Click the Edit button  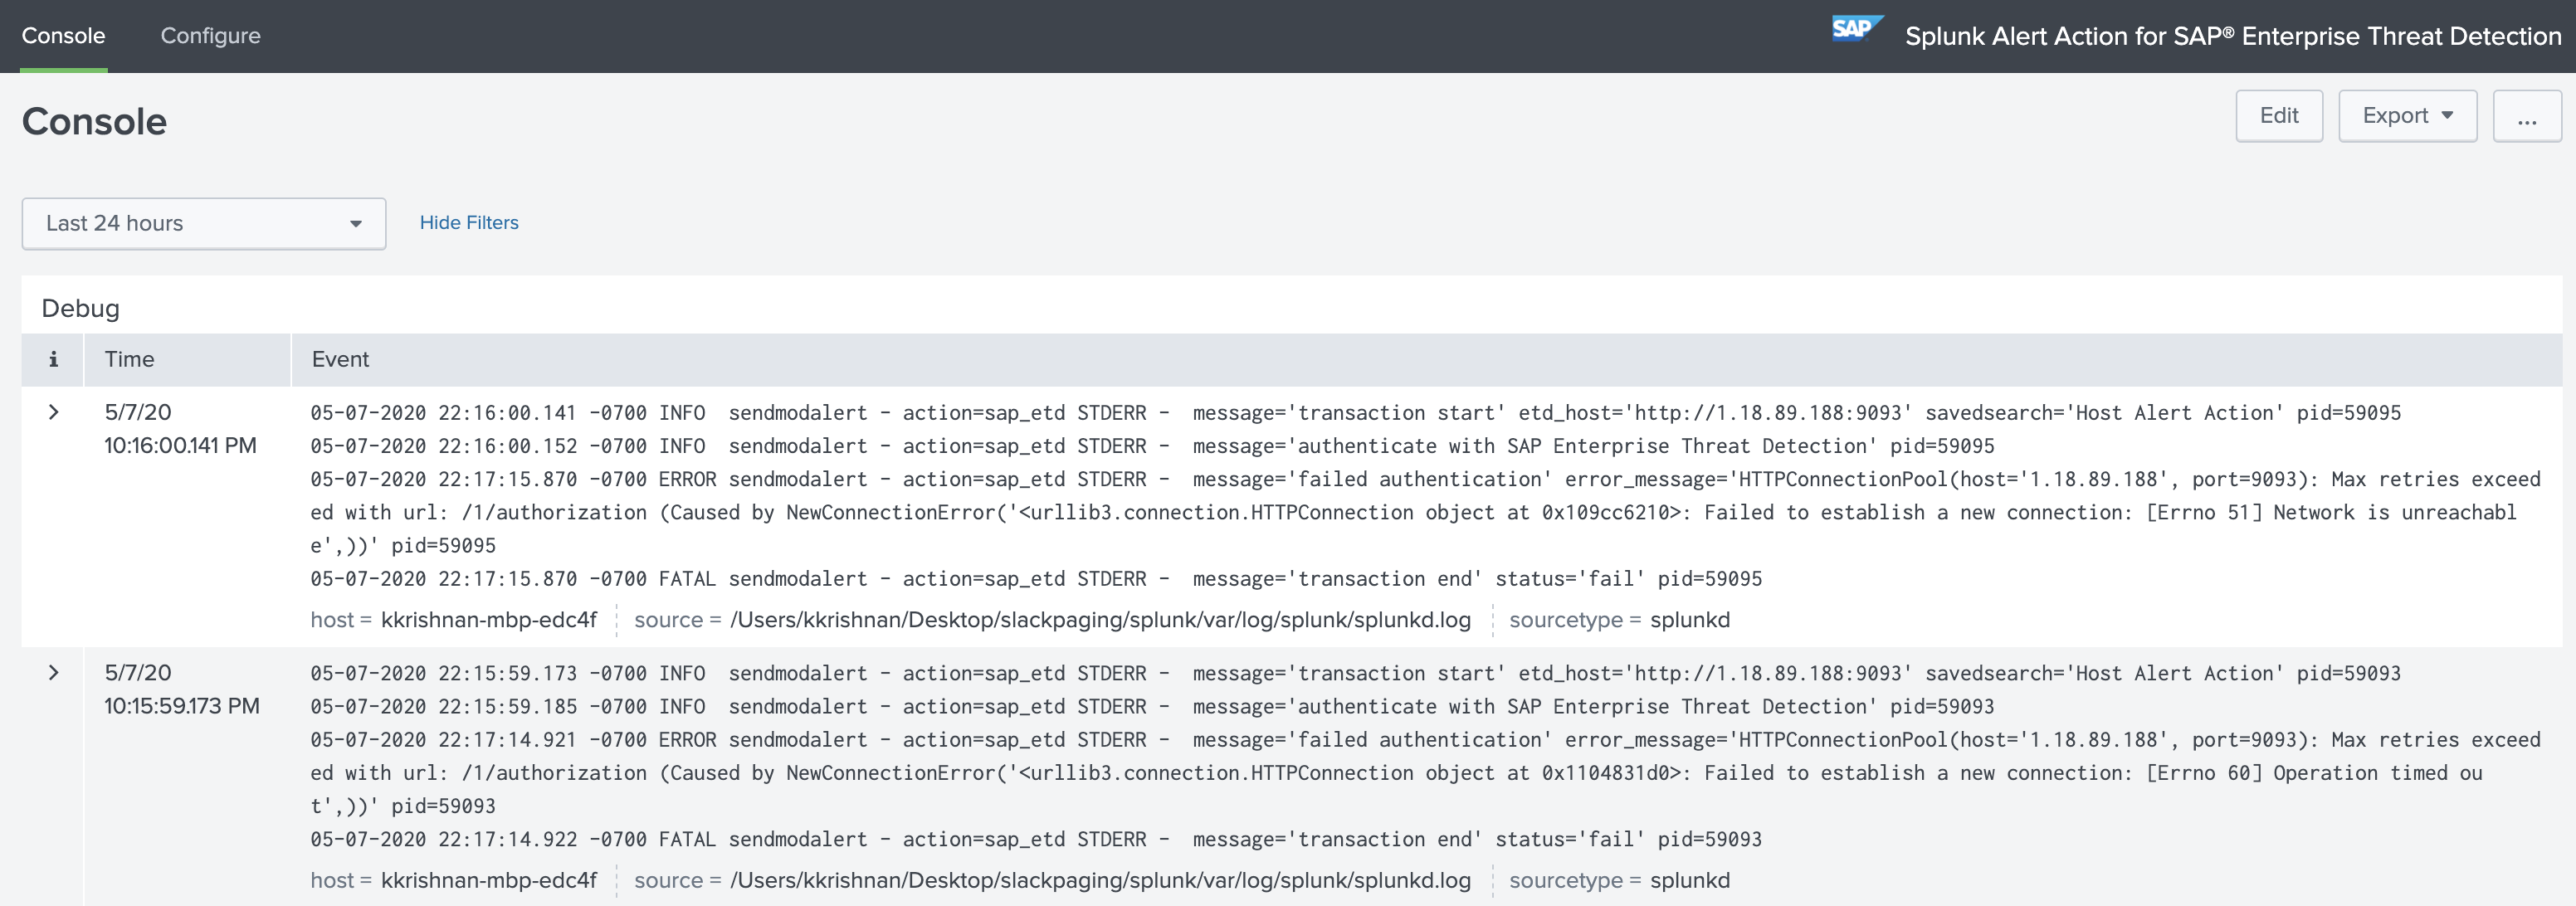pyautogui.click(x=2279, y=115)
